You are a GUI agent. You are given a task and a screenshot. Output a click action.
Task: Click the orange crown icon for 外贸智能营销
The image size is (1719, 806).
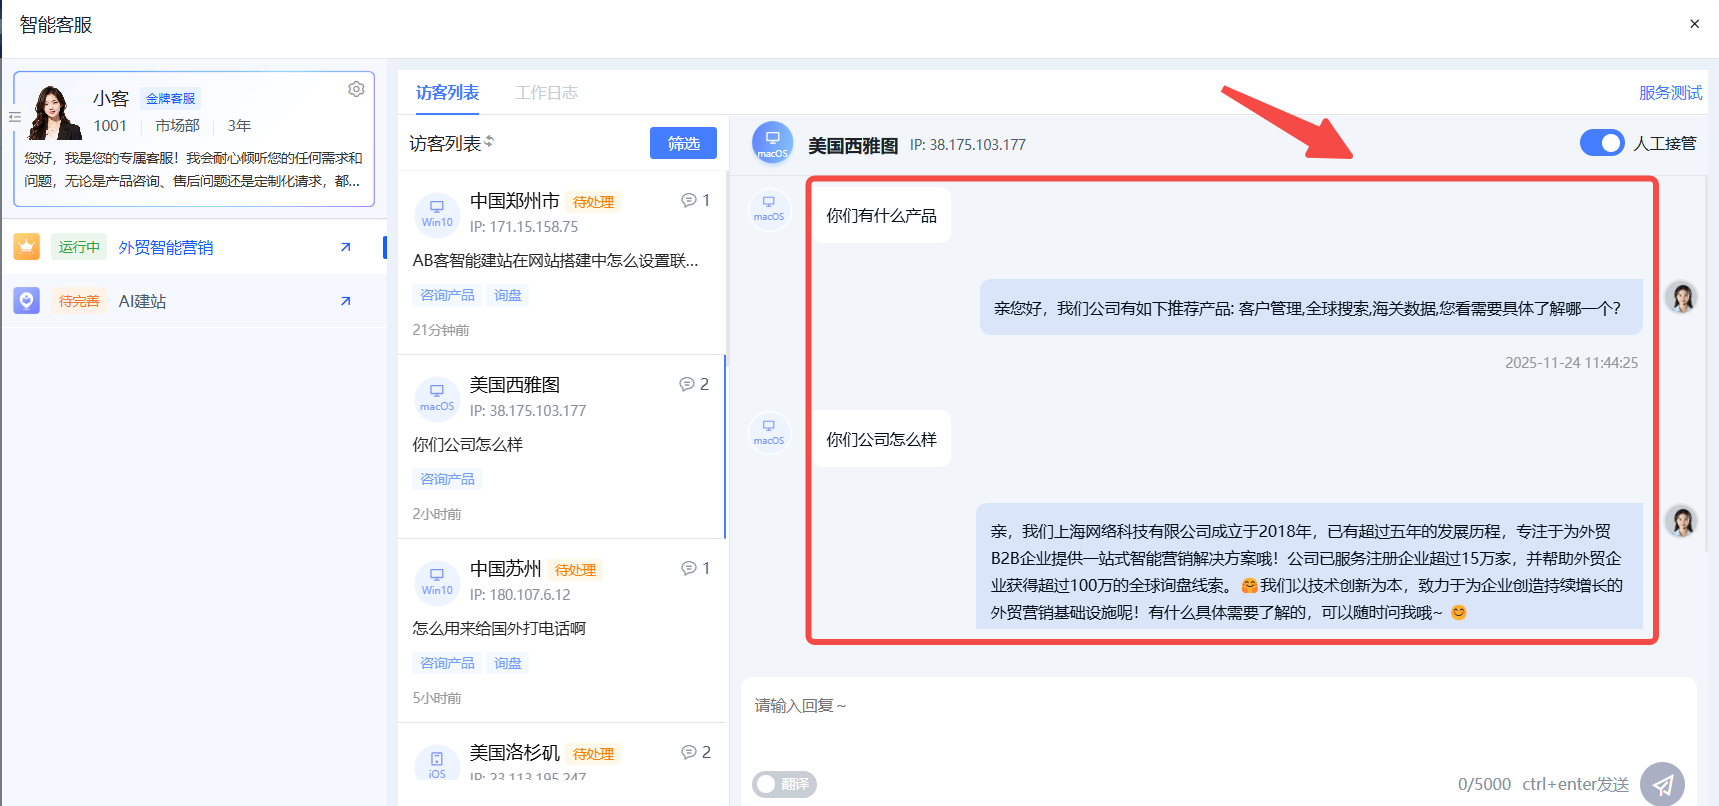[x=27, y=247]
